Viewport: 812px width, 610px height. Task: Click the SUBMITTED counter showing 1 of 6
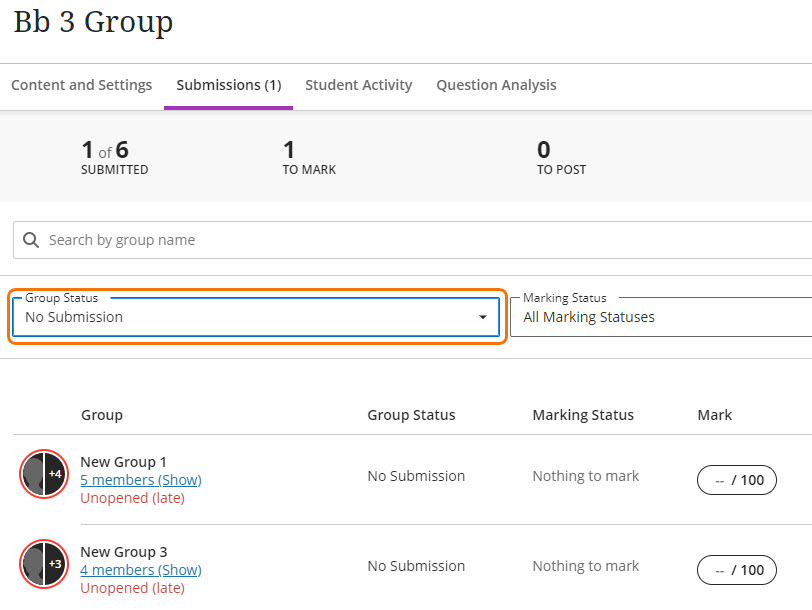point(114,157)
